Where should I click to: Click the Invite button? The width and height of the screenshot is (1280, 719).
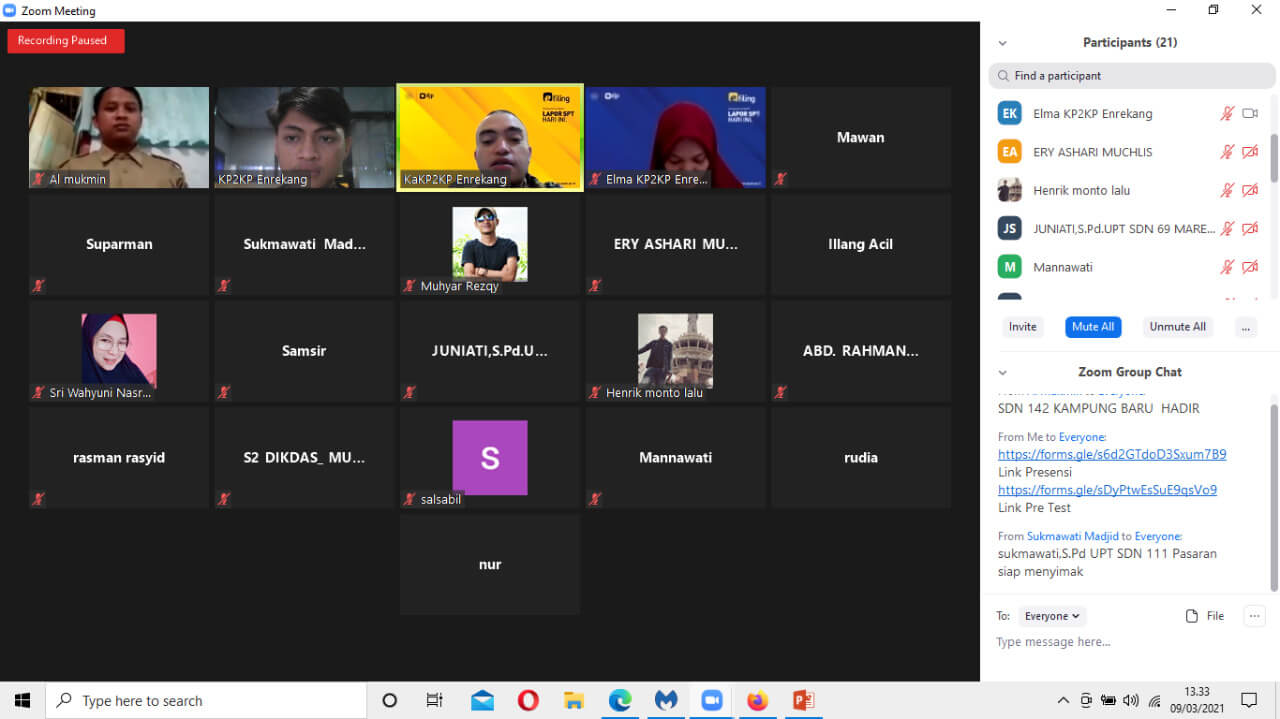1022,327
